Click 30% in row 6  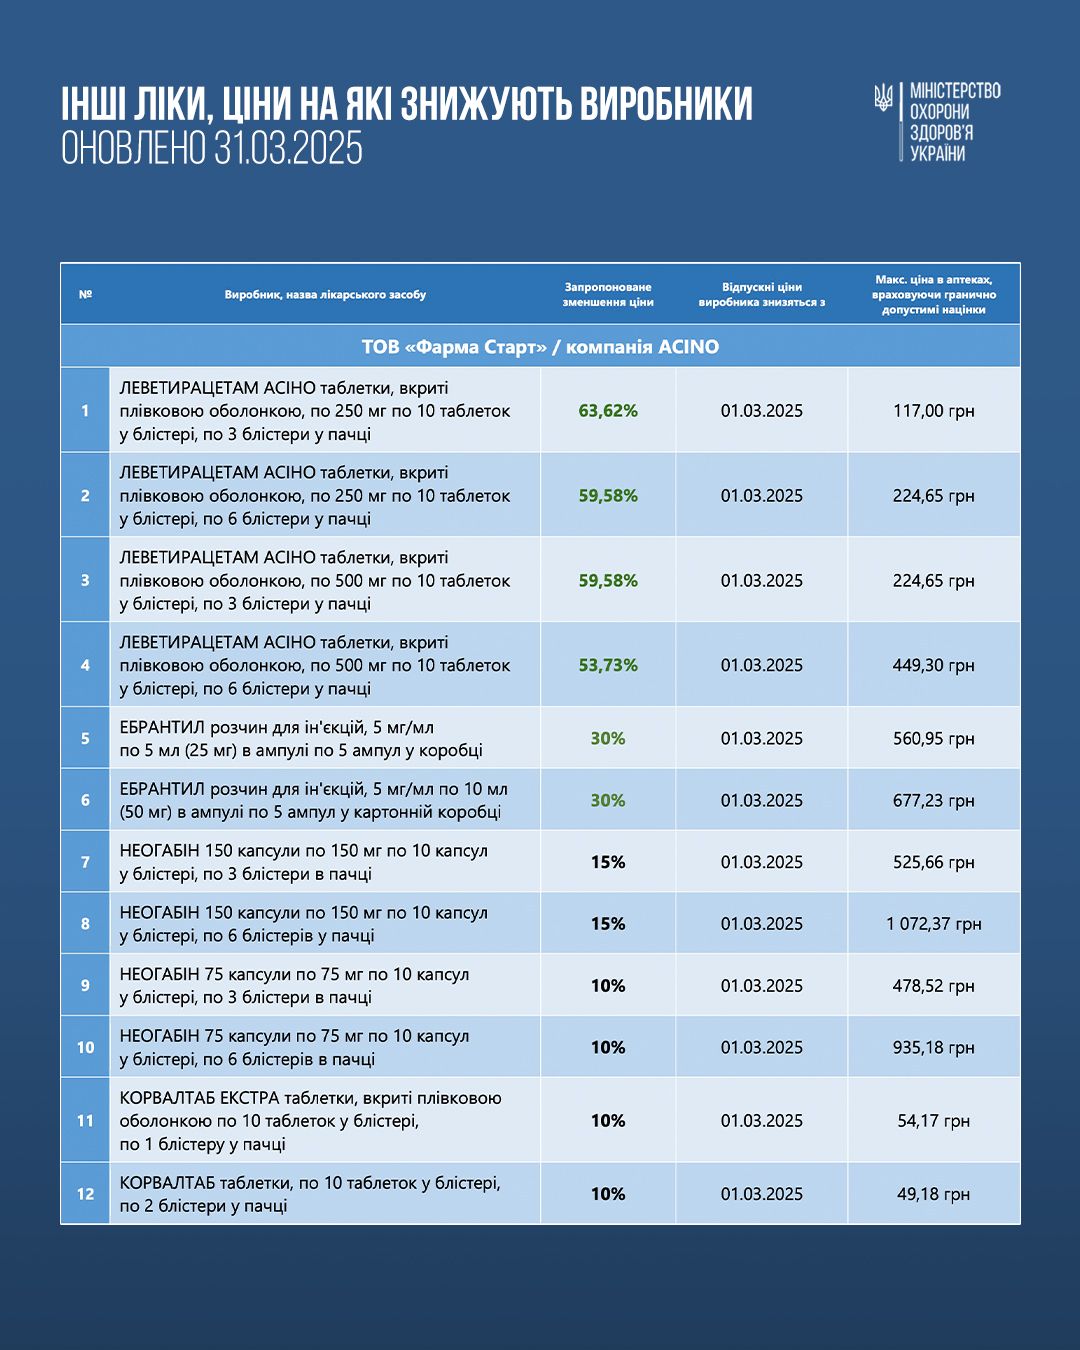point(608,801)
